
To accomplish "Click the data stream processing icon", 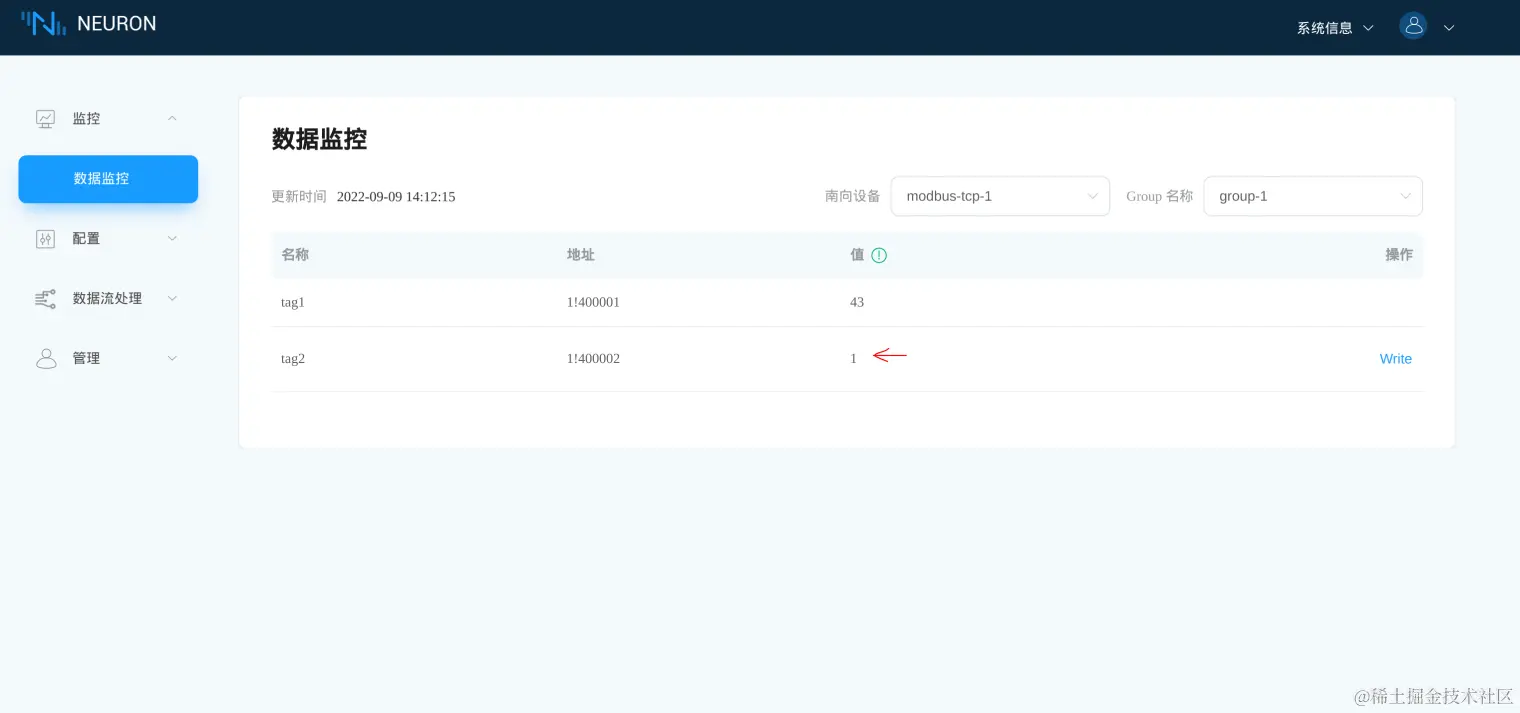I will pos(46,299).
